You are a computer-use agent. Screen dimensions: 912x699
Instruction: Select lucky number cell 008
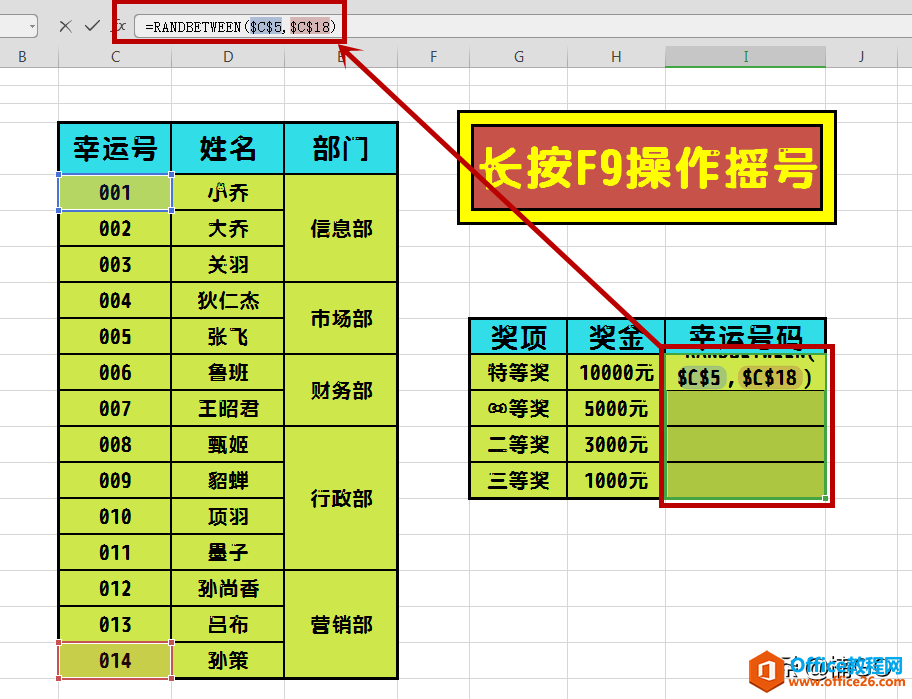(115, 445)
